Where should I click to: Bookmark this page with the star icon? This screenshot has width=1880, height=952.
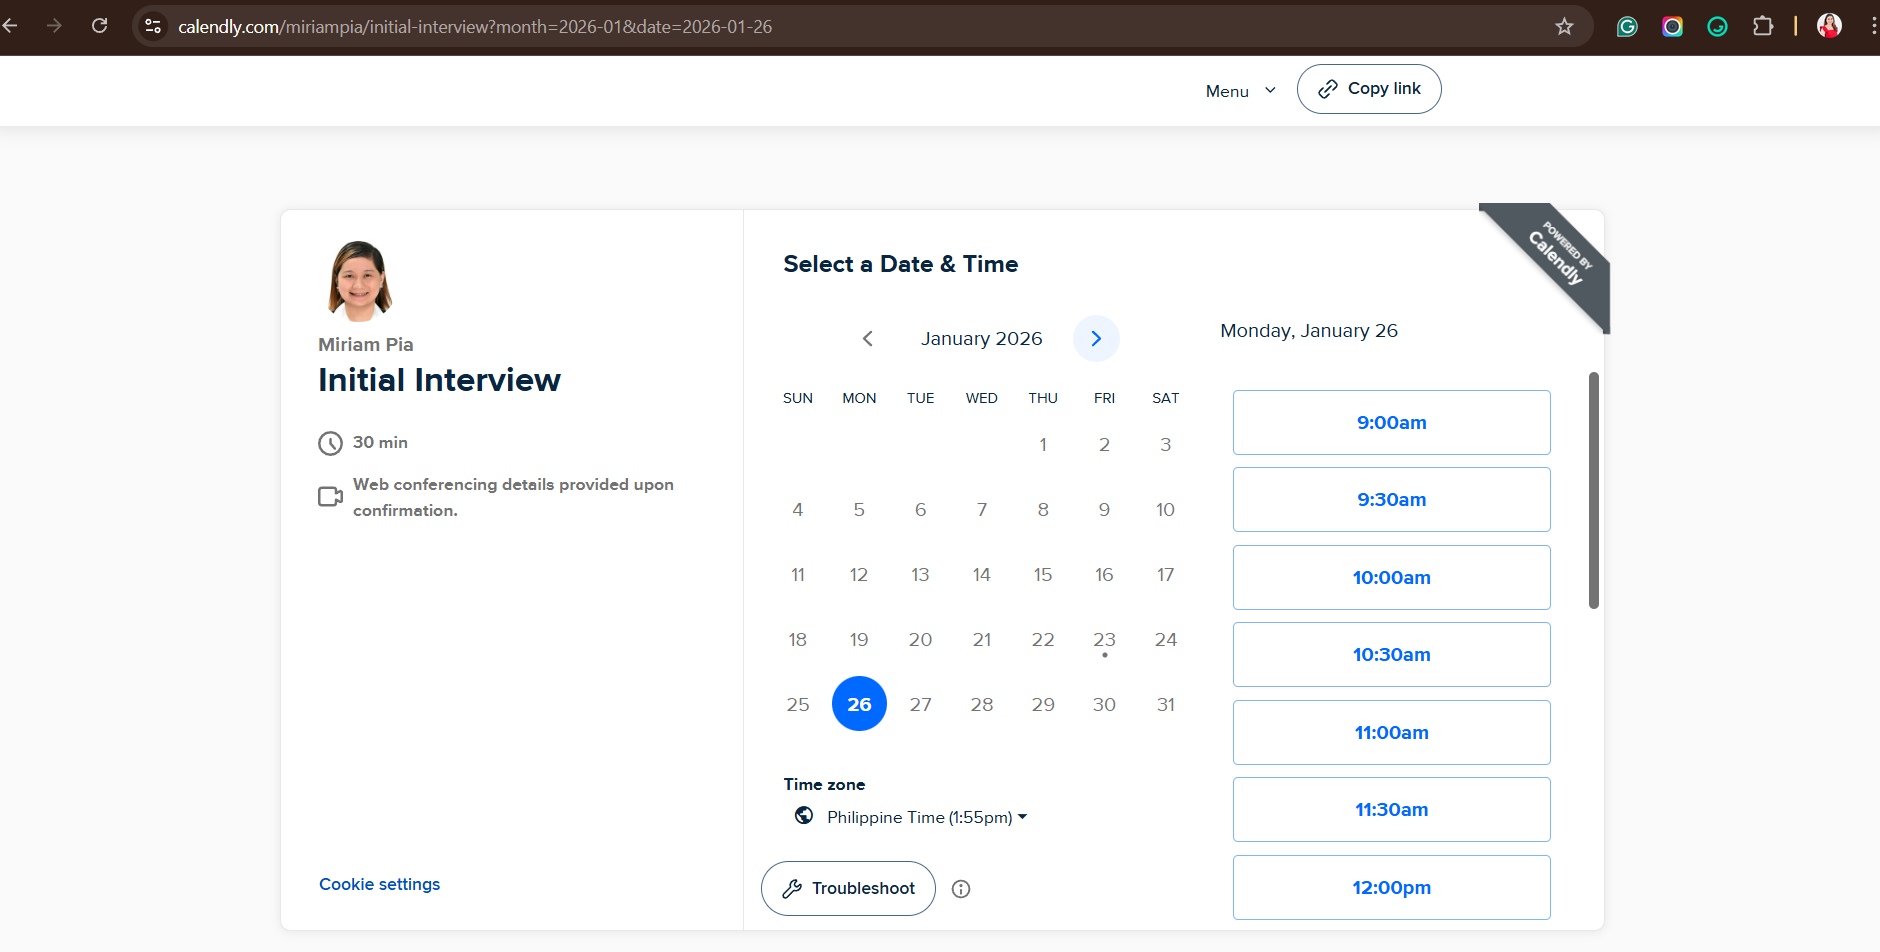pyautogui.click(x=1565, y=26)
